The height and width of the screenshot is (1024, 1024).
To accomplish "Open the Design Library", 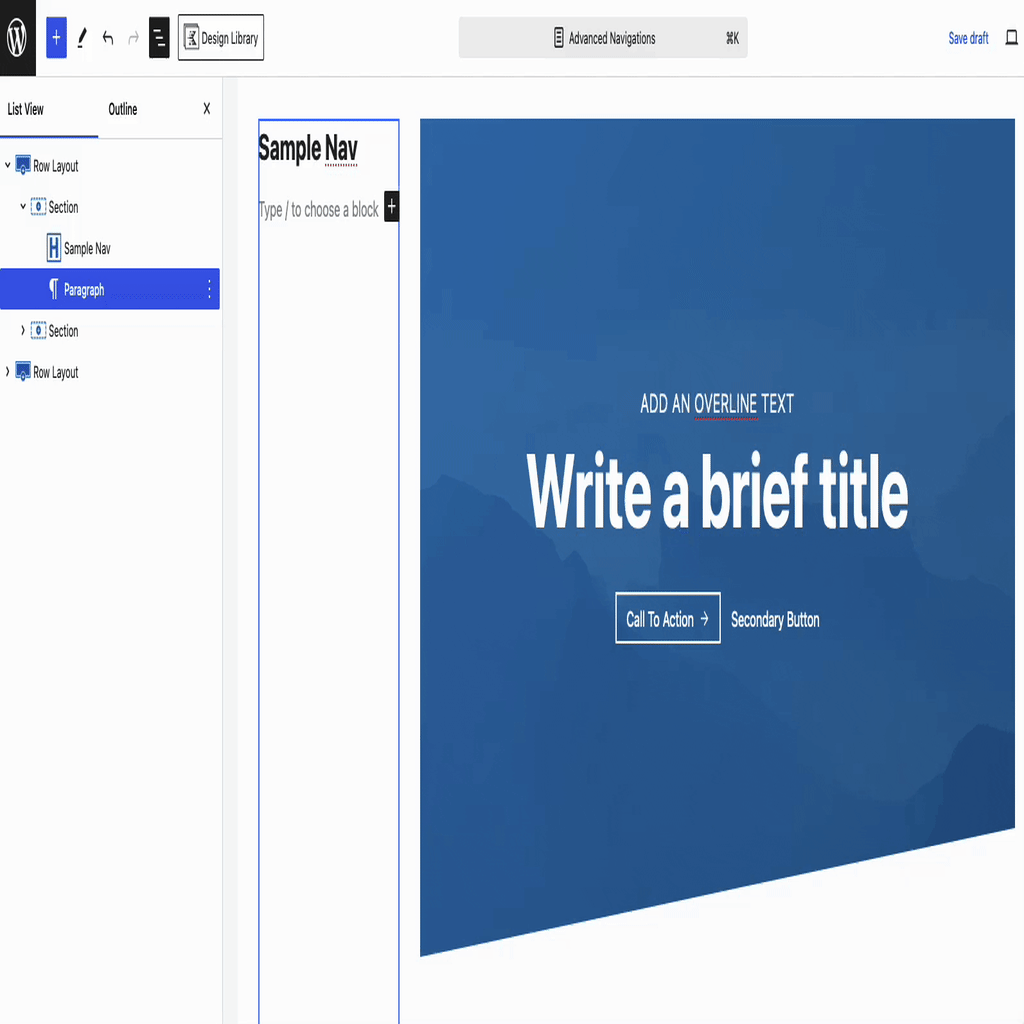I will coord(221,38).
